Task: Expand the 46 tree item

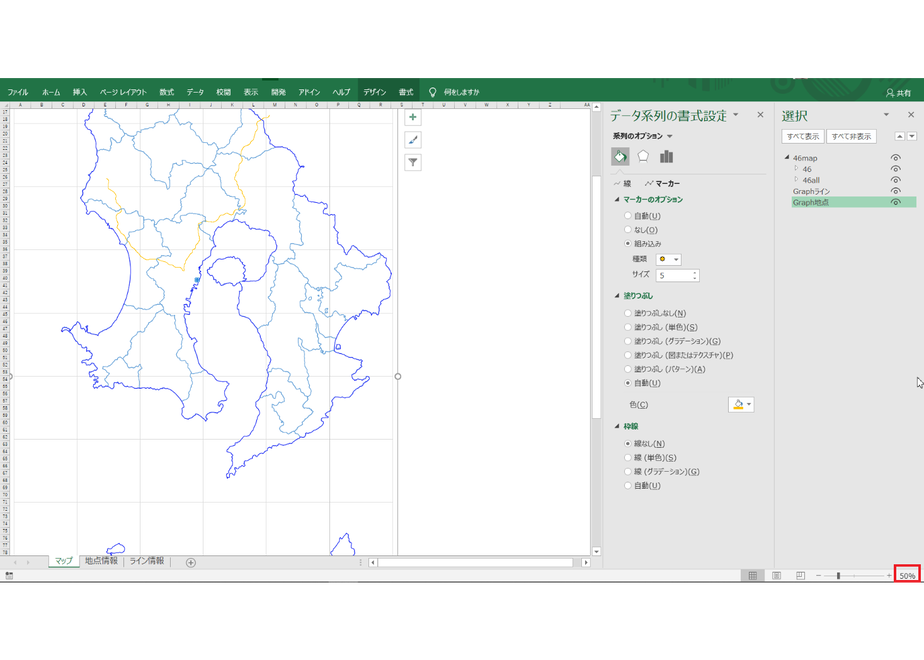Action: (796, 169)
